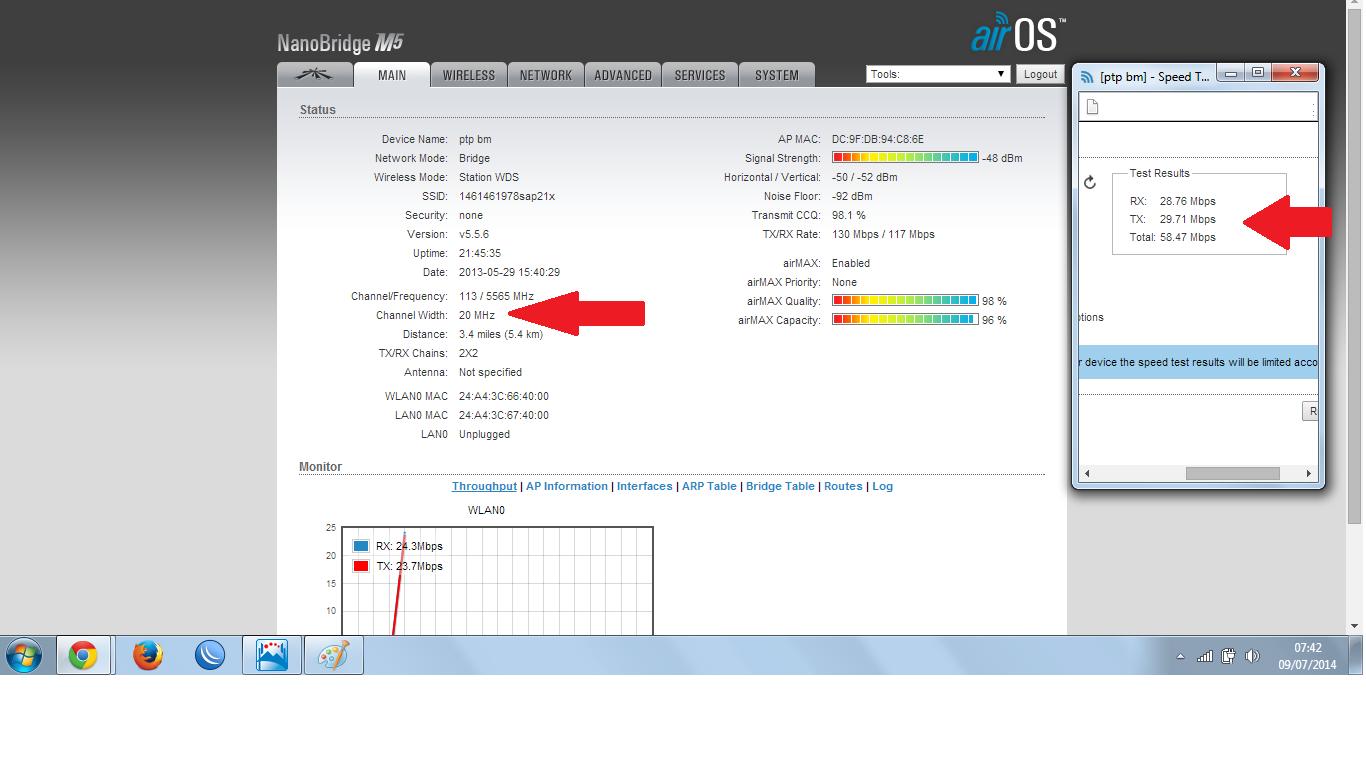Image resolution: width=1366 pixels, height=768 pixels.
Task: Click the power plug tray icon
Action: (1229, 656)
